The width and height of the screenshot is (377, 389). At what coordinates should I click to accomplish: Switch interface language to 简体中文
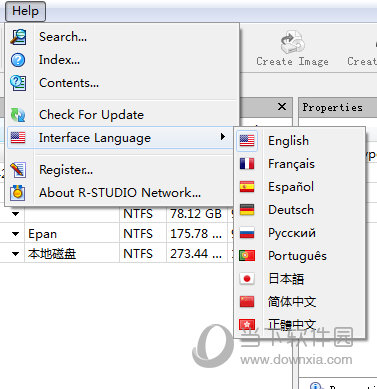tap(300, 302)
